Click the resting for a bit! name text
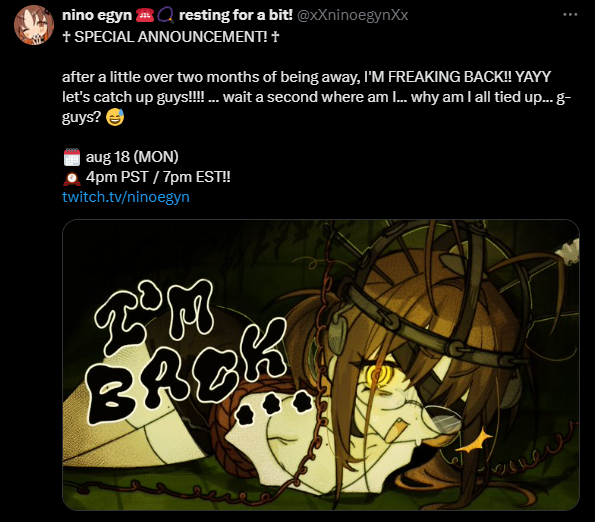Image resolution: width=595 pixels, height=522 pixels. pyautogui.click(x=236, y=15)
